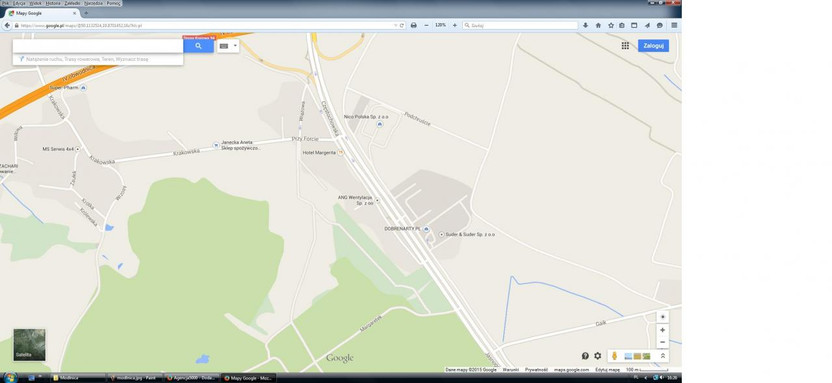Click the blue map search button
This screenshot has width=832, height=383.
tap(198, 46)
